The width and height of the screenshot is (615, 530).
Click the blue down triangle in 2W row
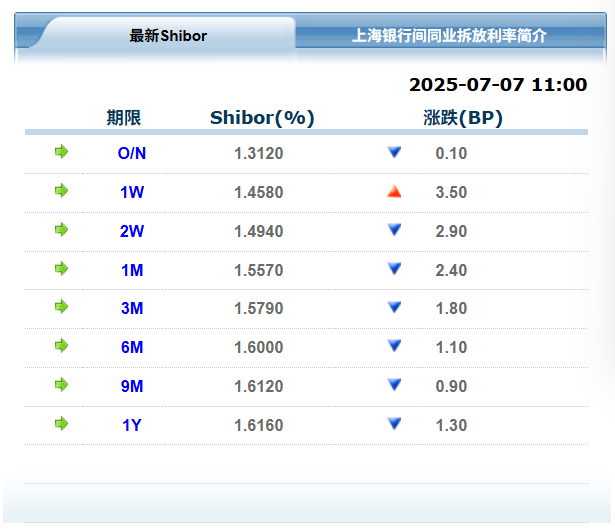coord(394,229)
